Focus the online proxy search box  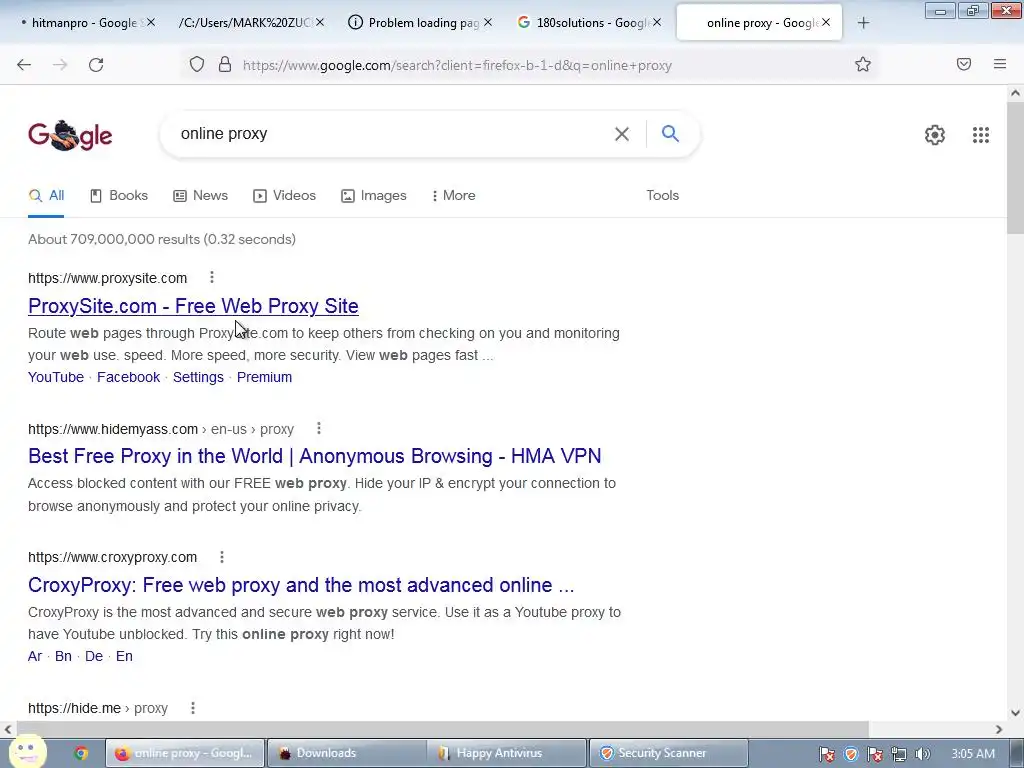click(392, 134)
